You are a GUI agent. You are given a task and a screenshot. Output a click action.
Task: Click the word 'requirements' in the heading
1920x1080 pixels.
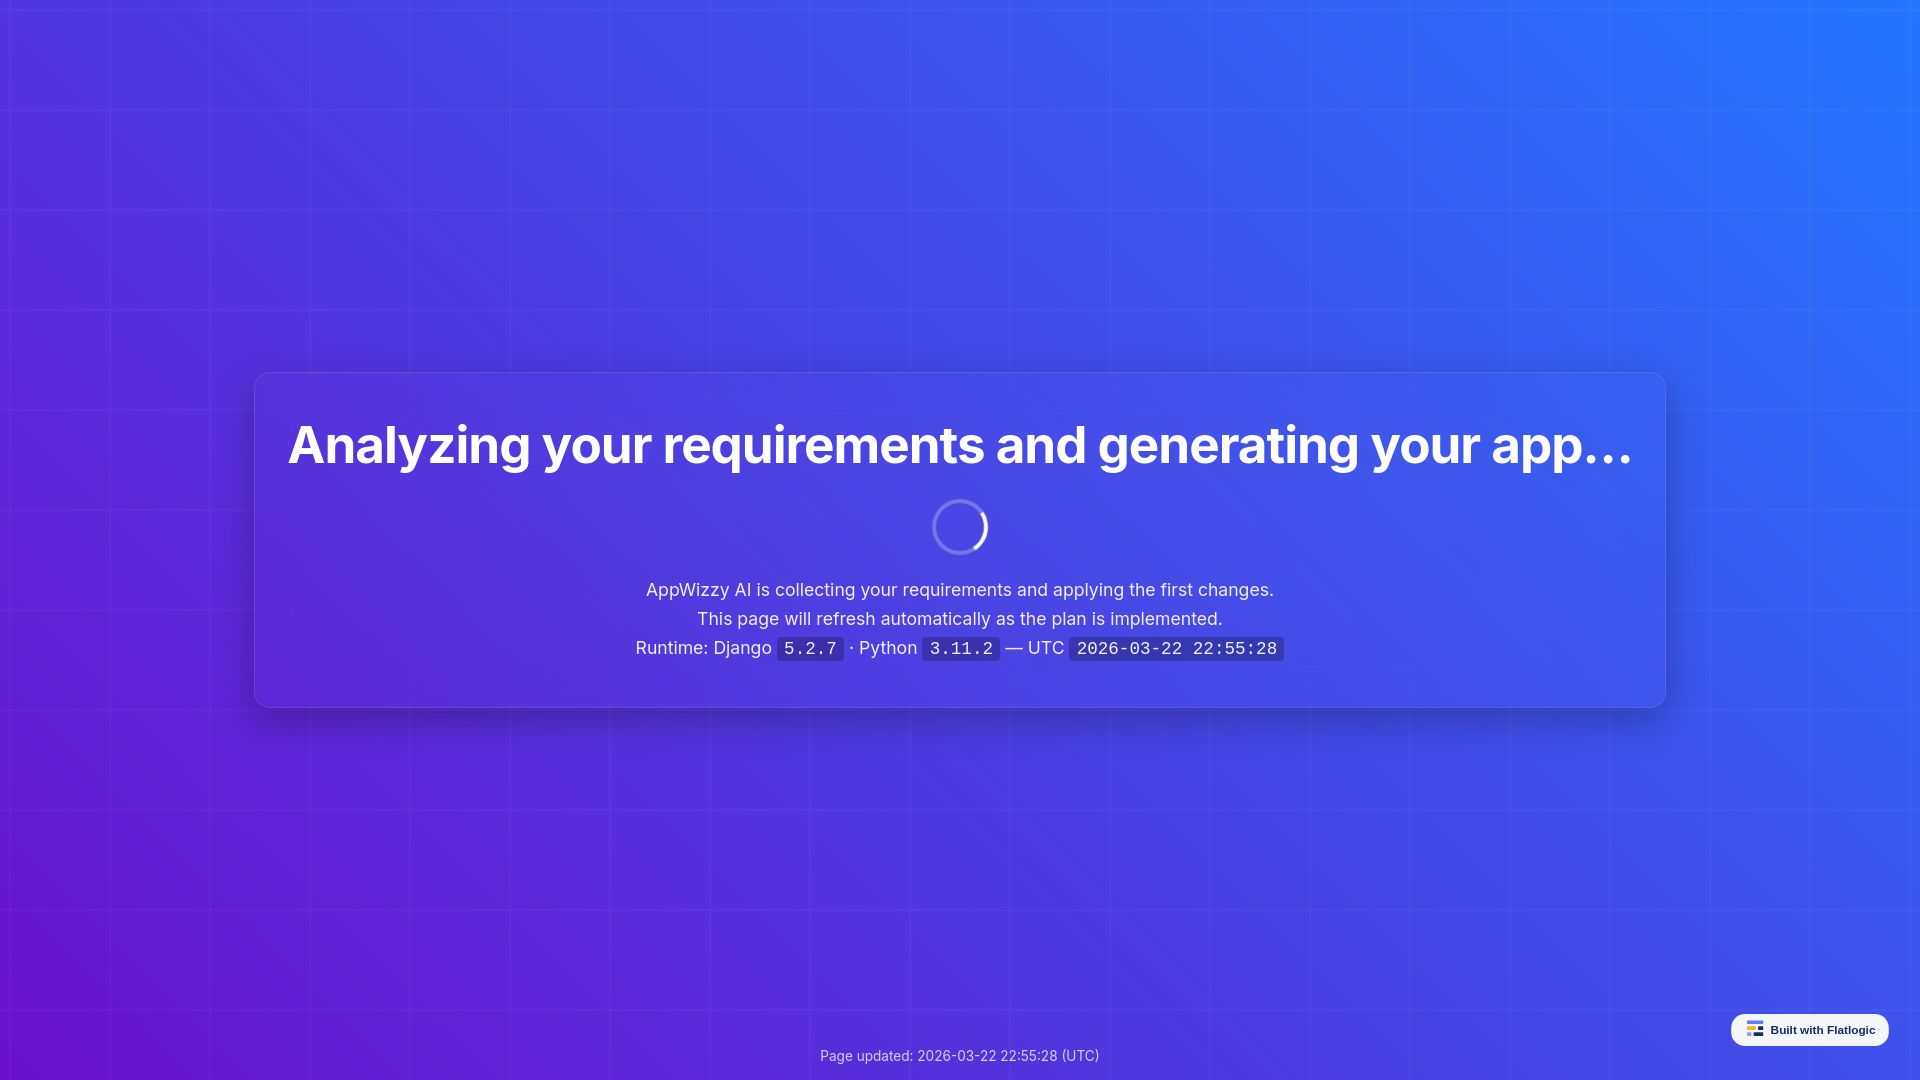point(823,445)
